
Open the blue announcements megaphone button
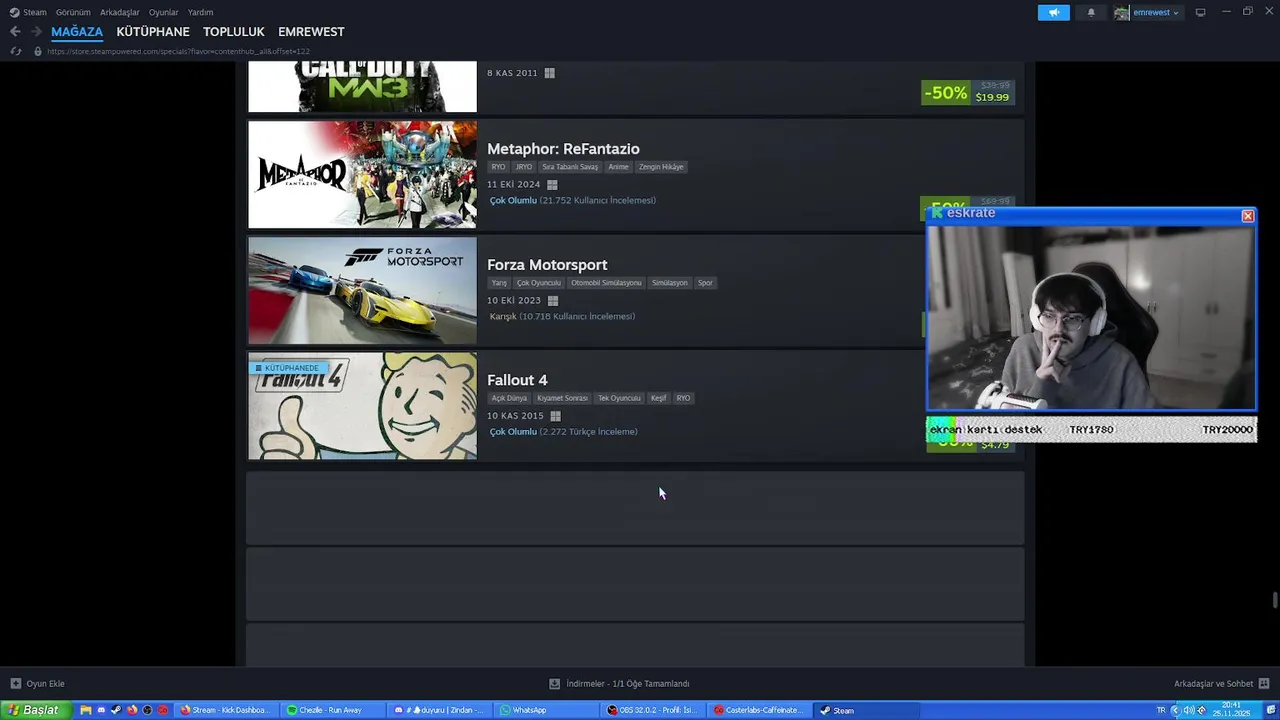(x=1053, y=12)
